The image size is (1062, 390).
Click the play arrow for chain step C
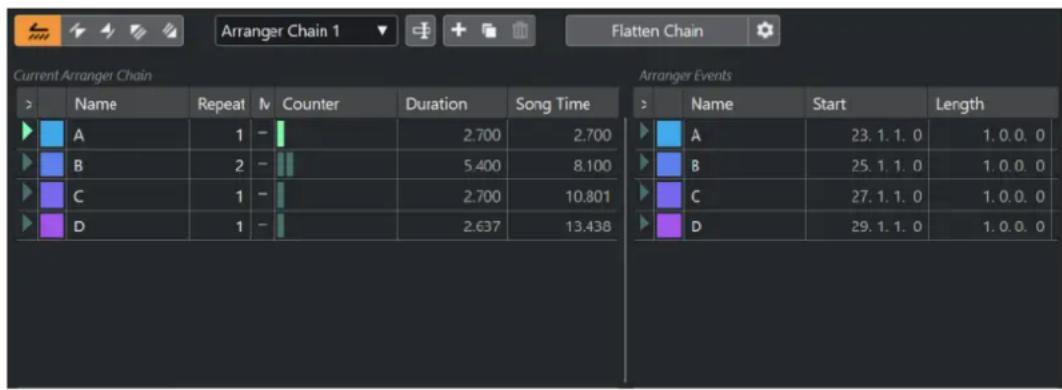27,194
